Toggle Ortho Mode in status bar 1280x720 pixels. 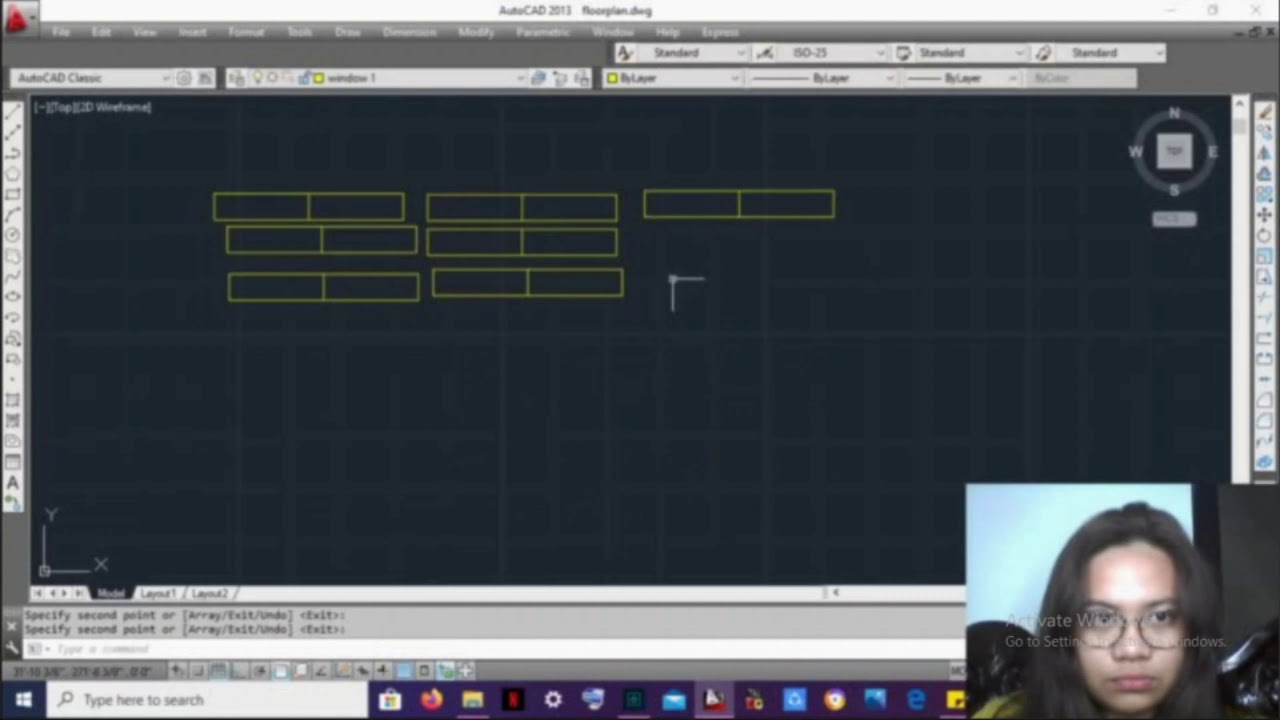tap(239, 671)
